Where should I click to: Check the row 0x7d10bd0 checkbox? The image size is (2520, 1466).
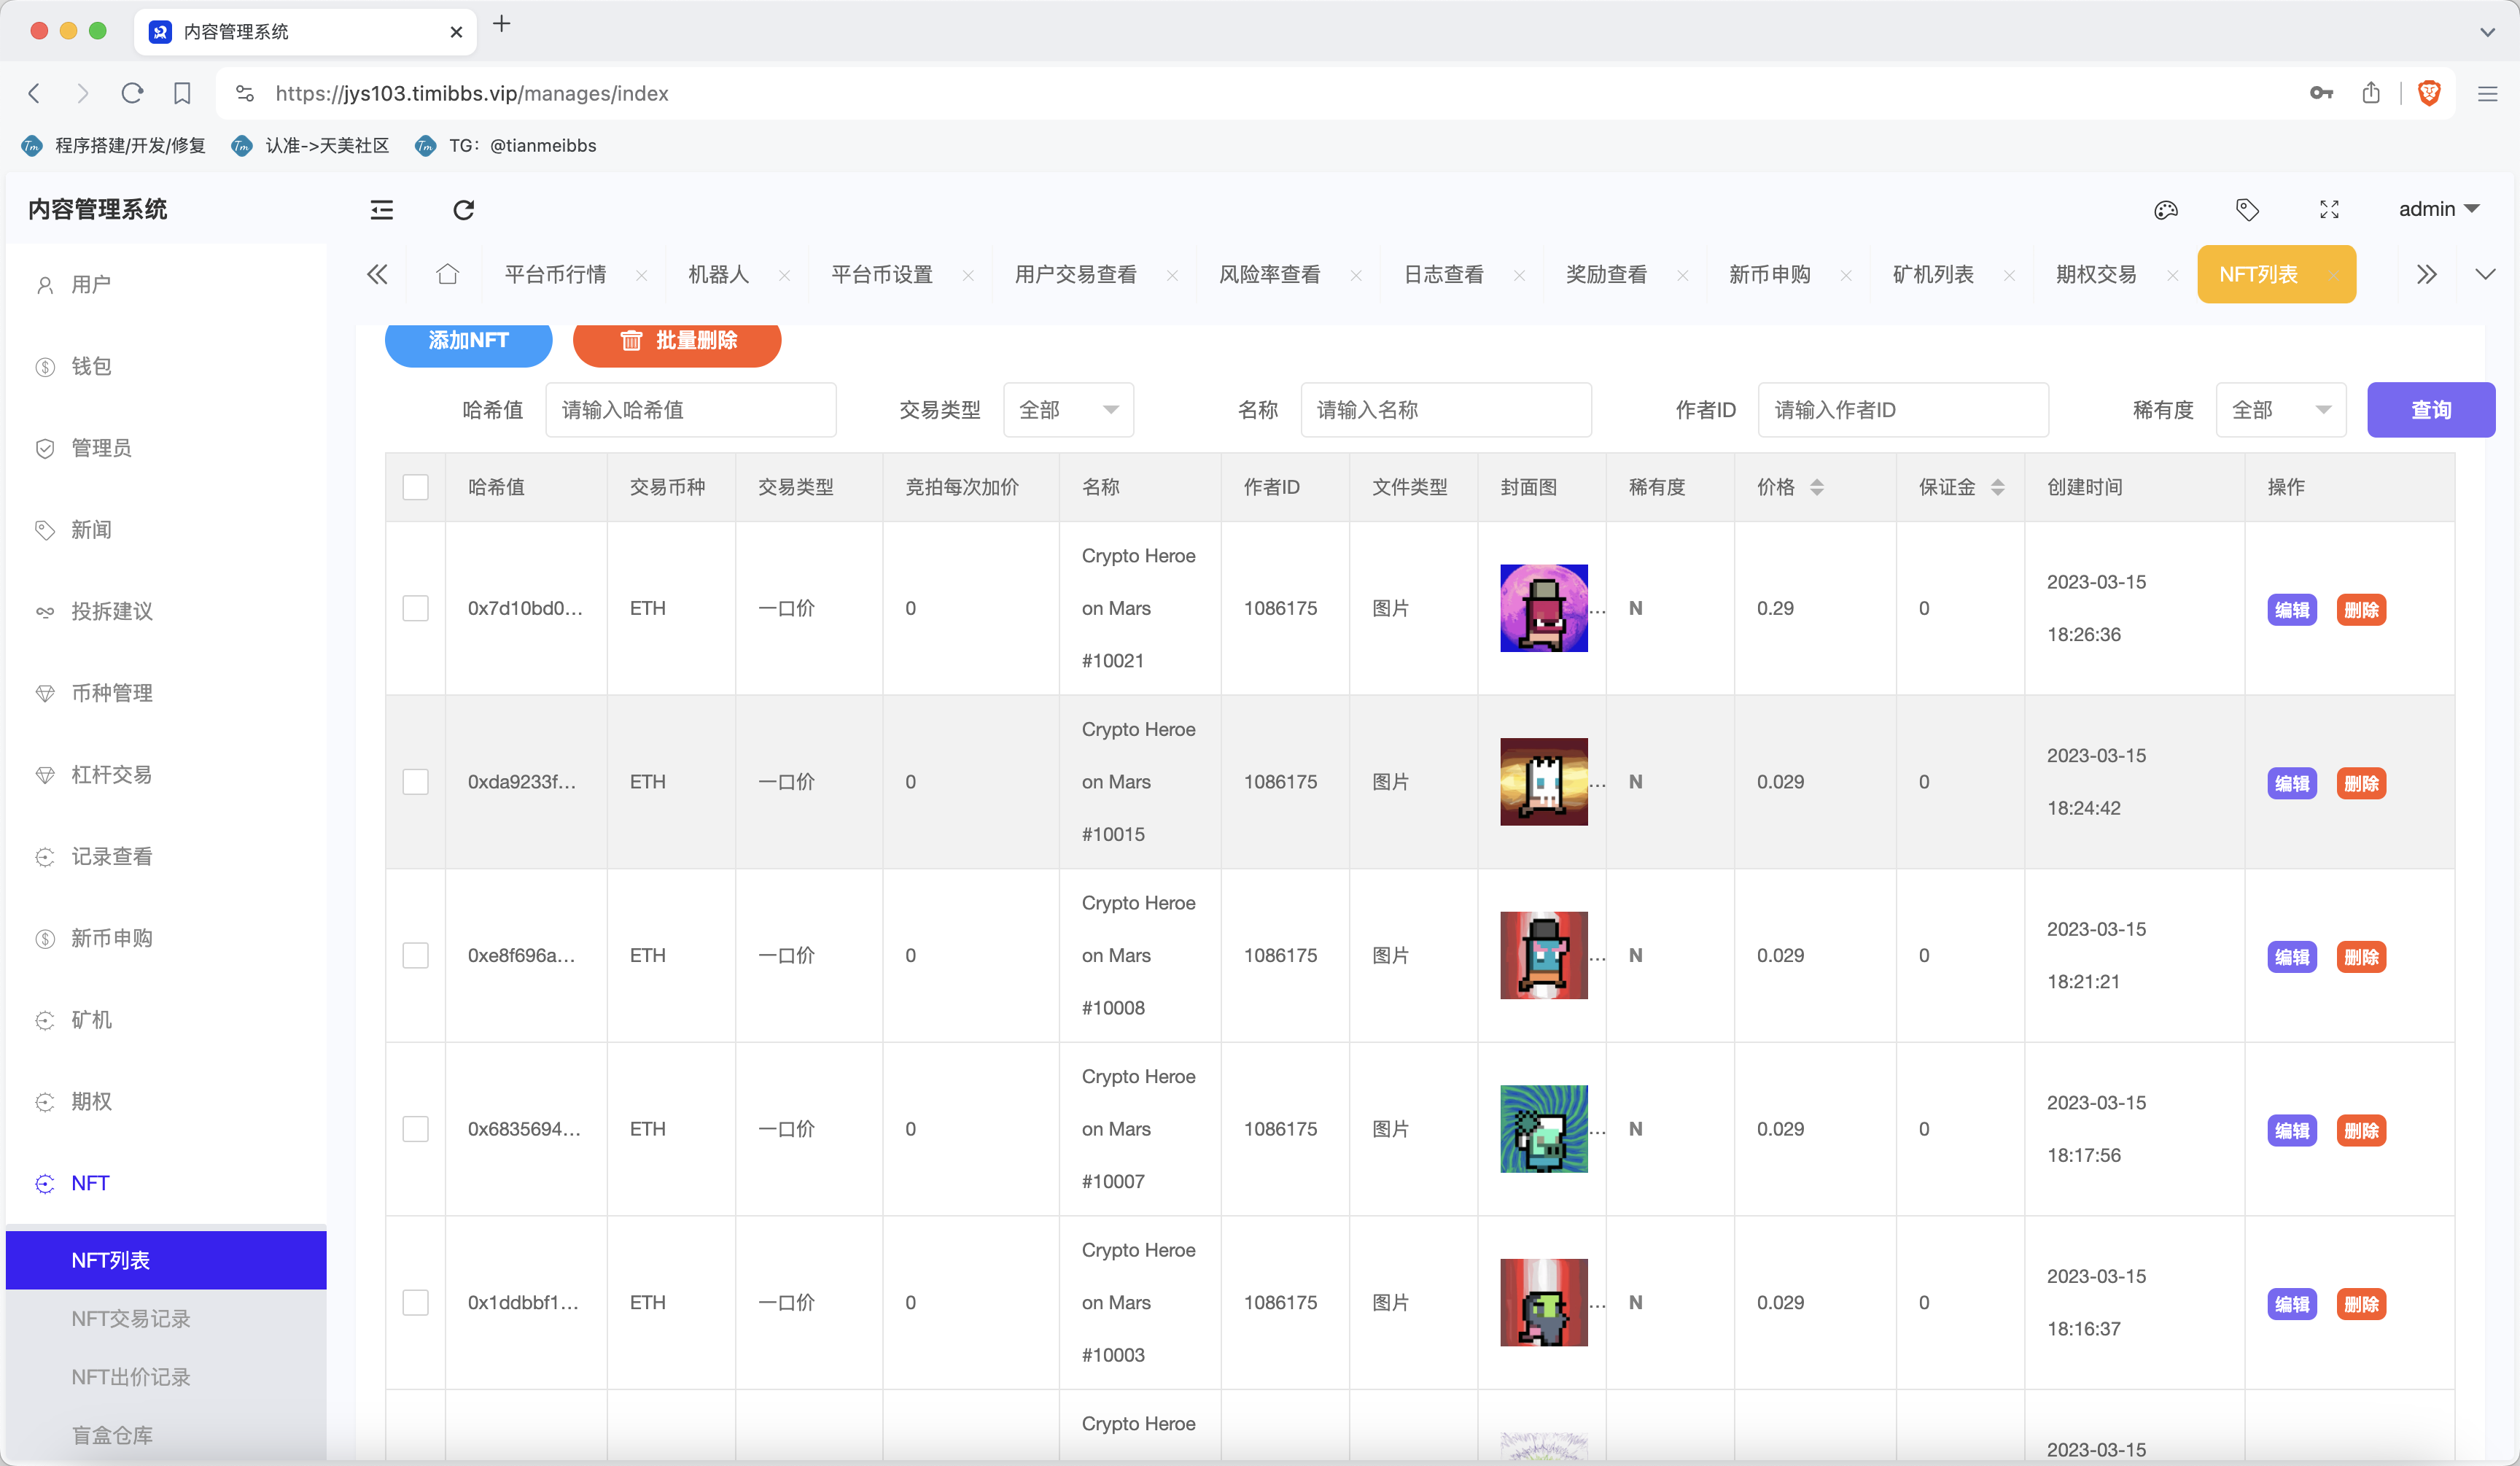415,608
